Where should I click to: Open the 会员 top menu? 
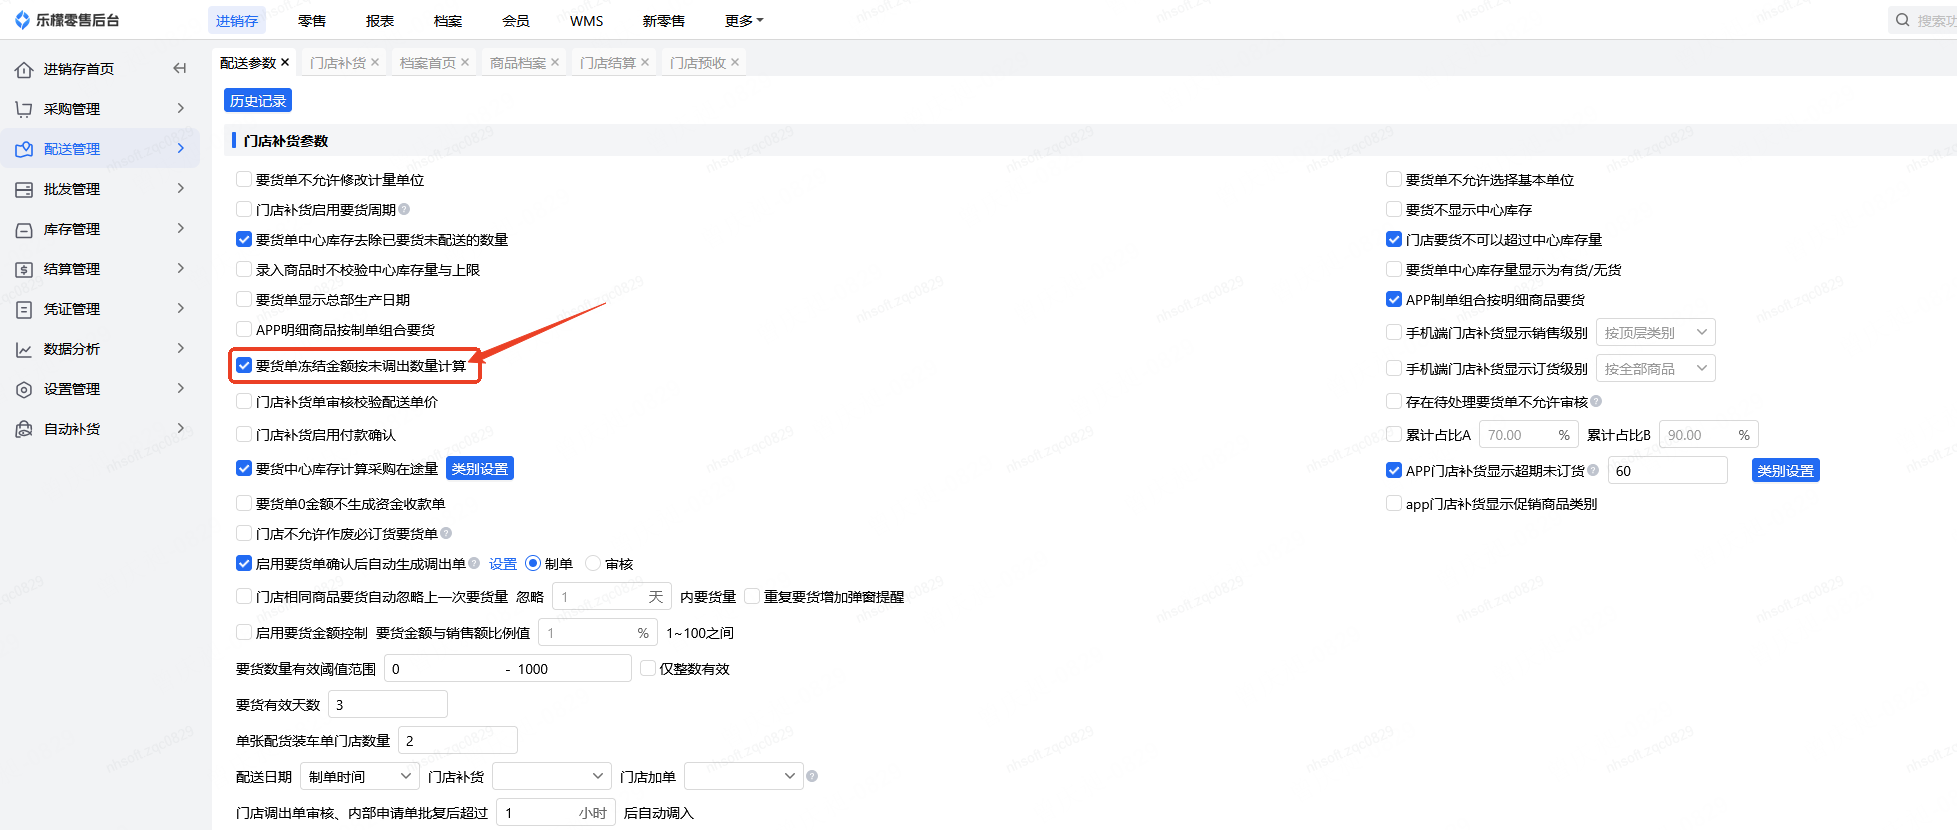(x=516, y=20)
